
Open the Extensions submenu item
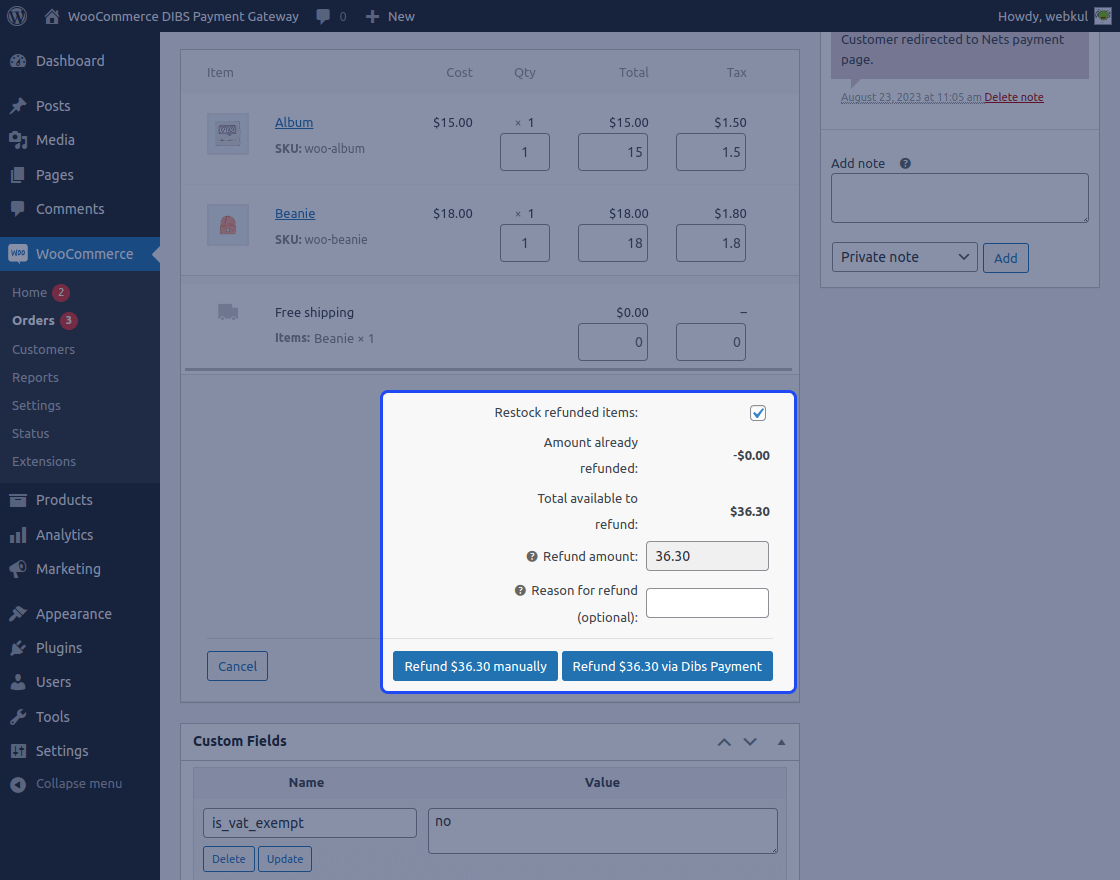click(x=44, y=461)
